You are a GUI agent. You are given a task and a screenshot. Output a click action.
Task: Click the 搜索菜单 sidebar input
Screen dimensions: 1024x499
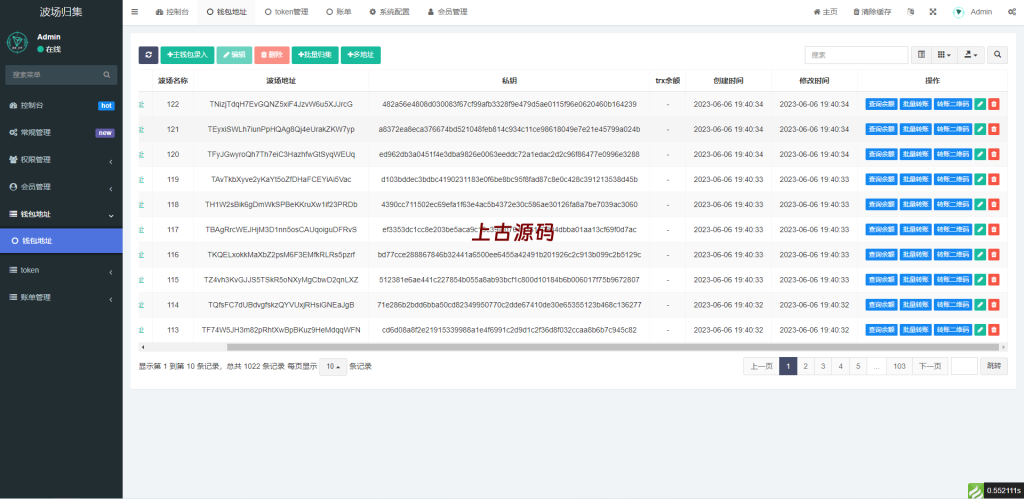click(x=55, y=75)
